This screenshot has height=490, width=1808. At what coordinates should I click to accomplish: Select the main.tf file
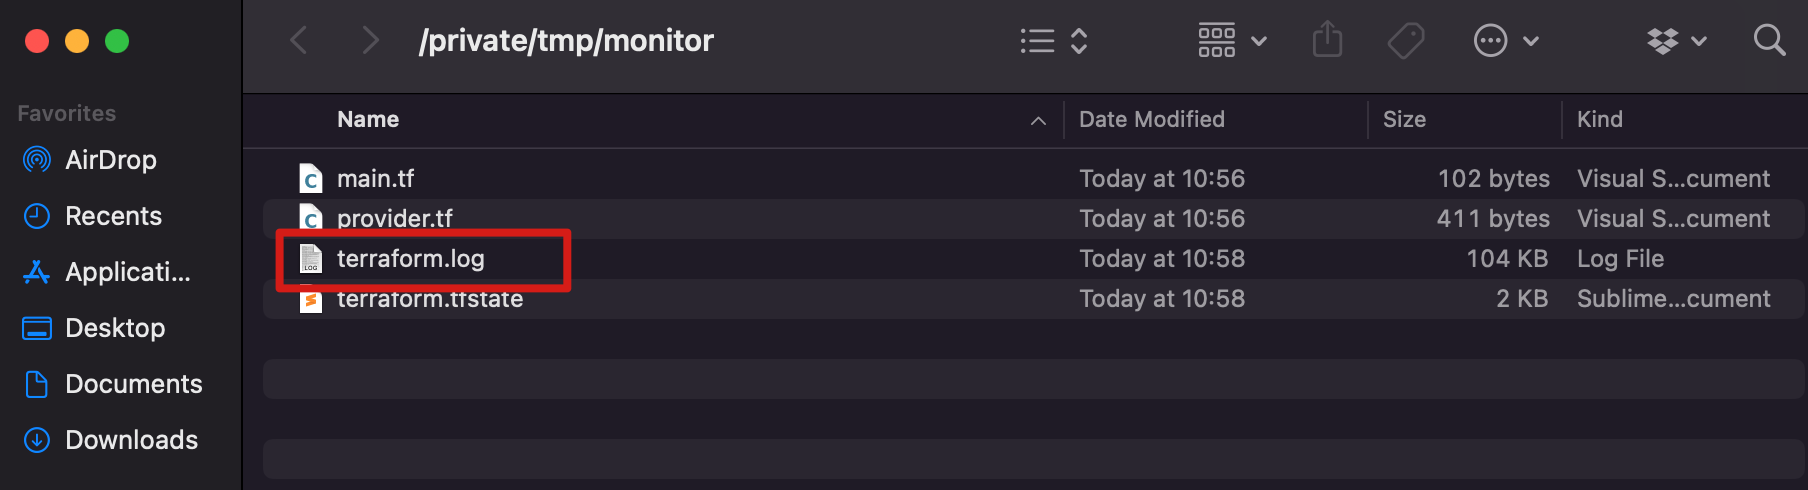click(x=375, y=179)
